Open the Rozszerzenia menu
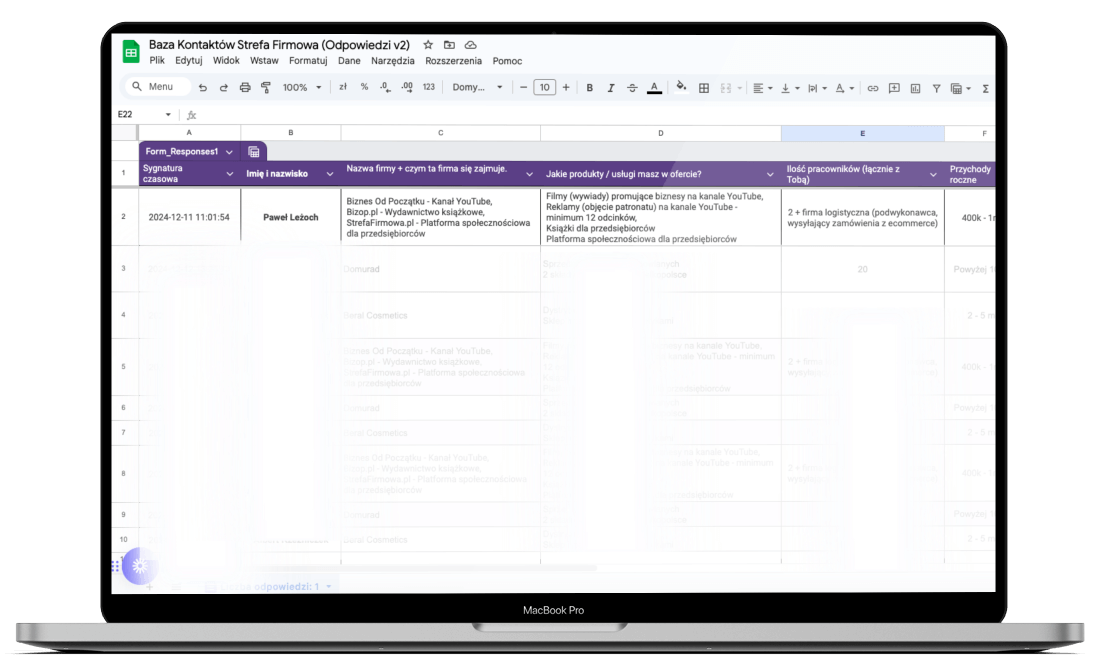1101x671 pixels. point(454,60)
